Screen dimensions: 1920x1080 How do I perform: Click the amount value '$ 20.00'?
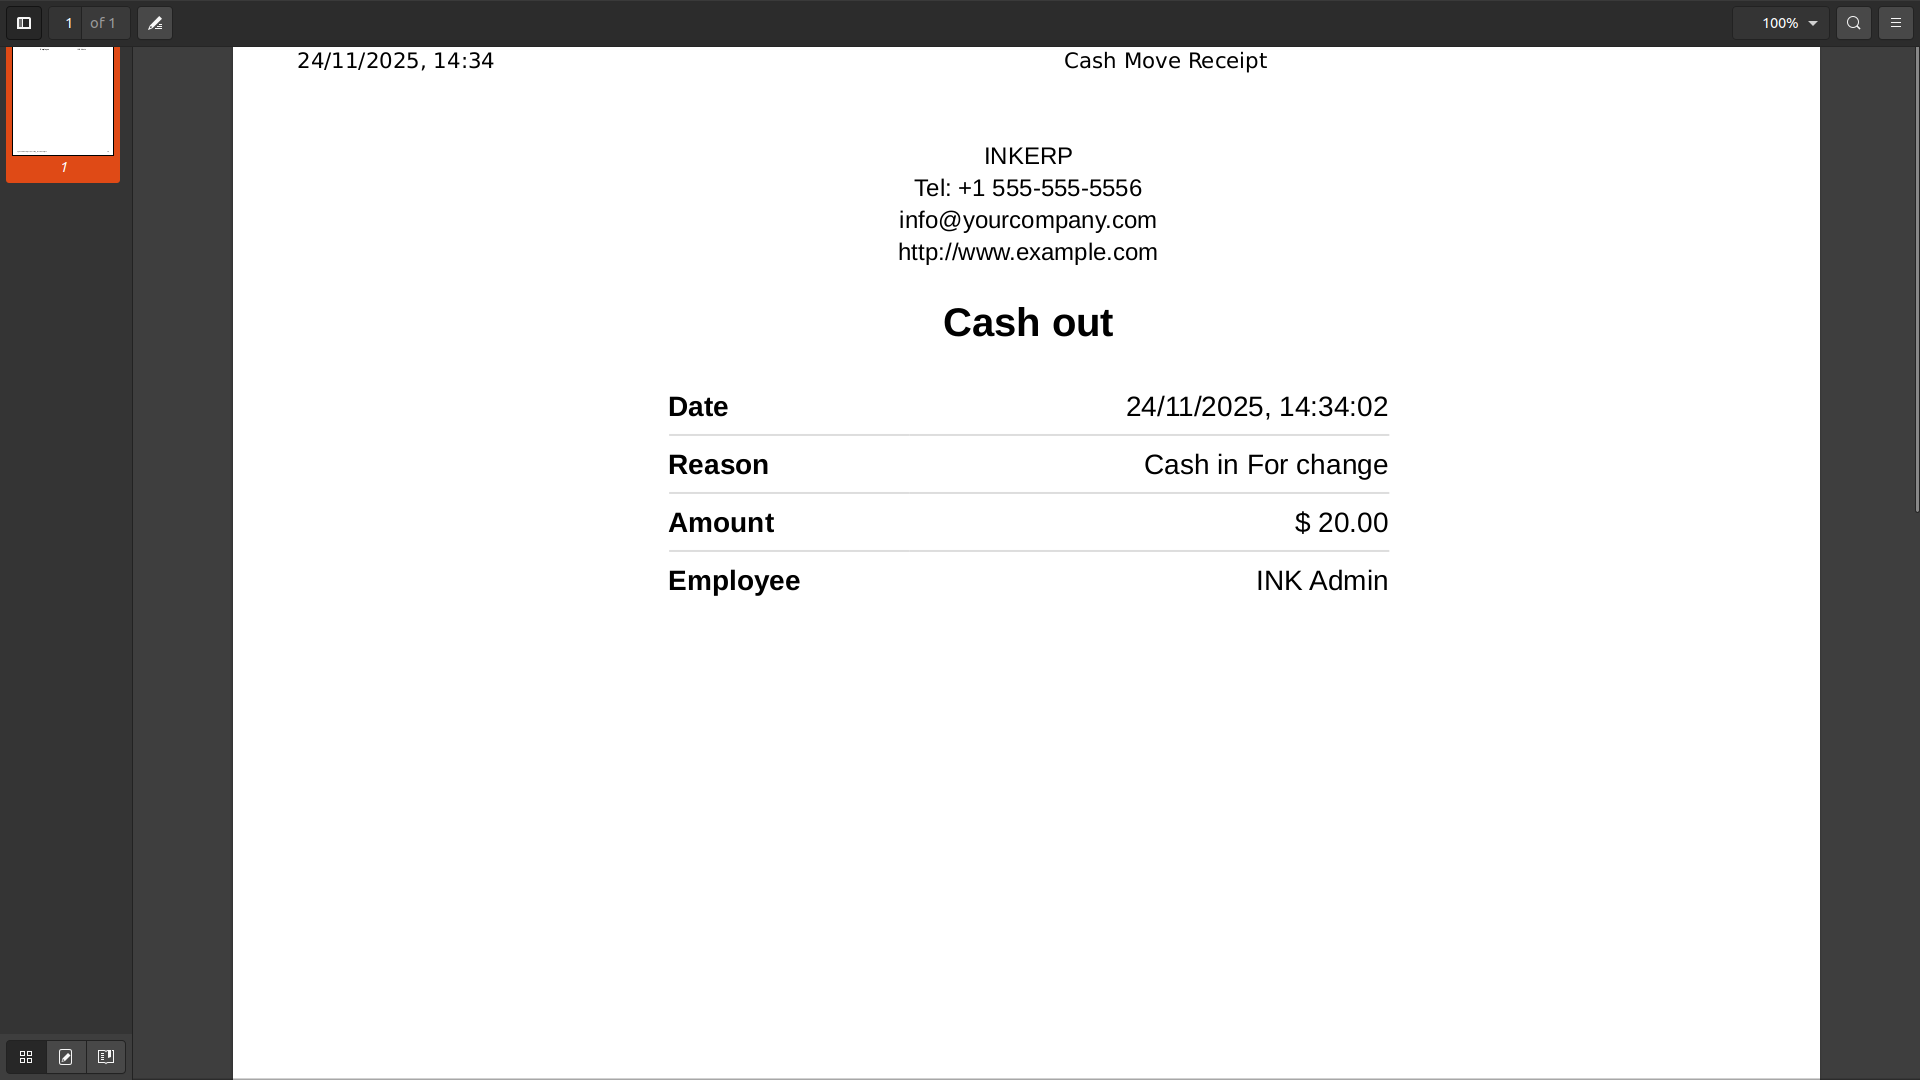pos(1341,523)
